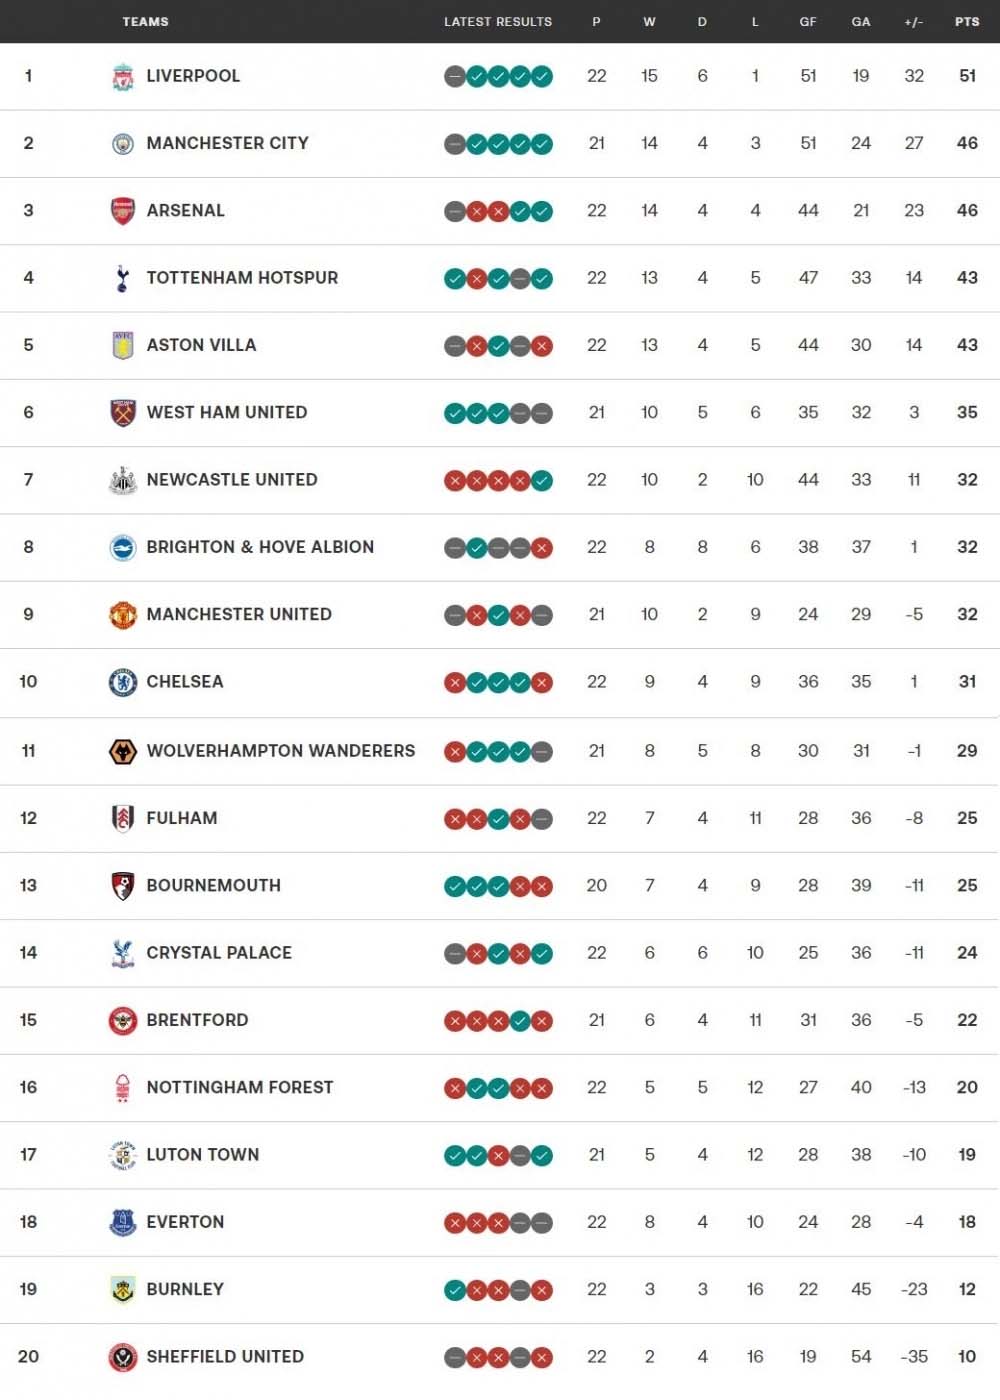Click the Chelsea club crest
Screen dimensions: 1000x1400
123,682
